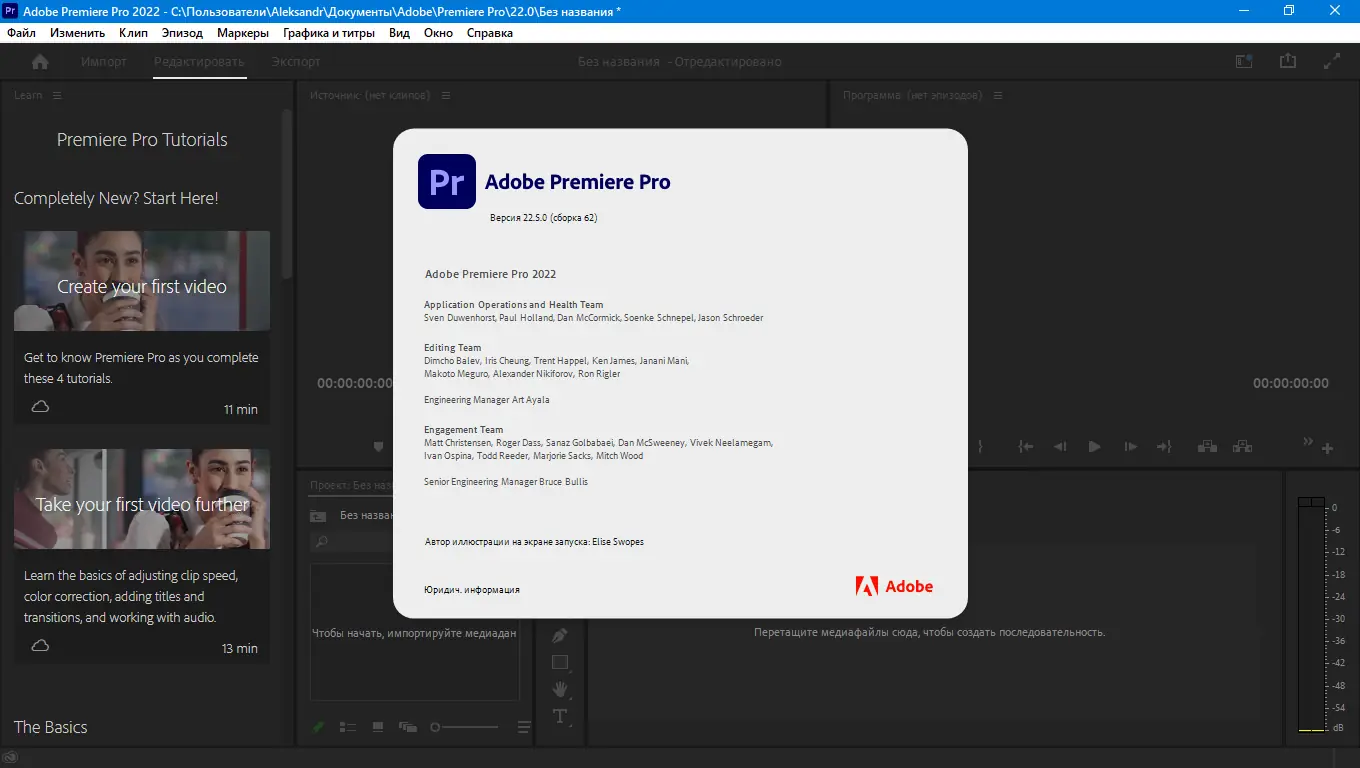The width and height of the screenshot is (1360, 768).
Task: Click the Completely New? Start Here! heading
Action: point(116,198)
